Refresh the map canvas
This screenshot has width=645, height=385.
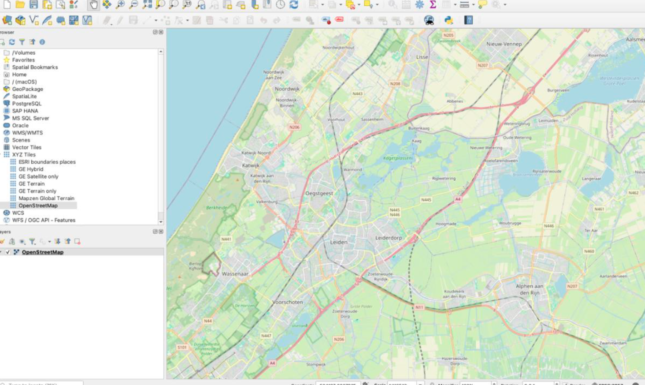tap(294, 5)
